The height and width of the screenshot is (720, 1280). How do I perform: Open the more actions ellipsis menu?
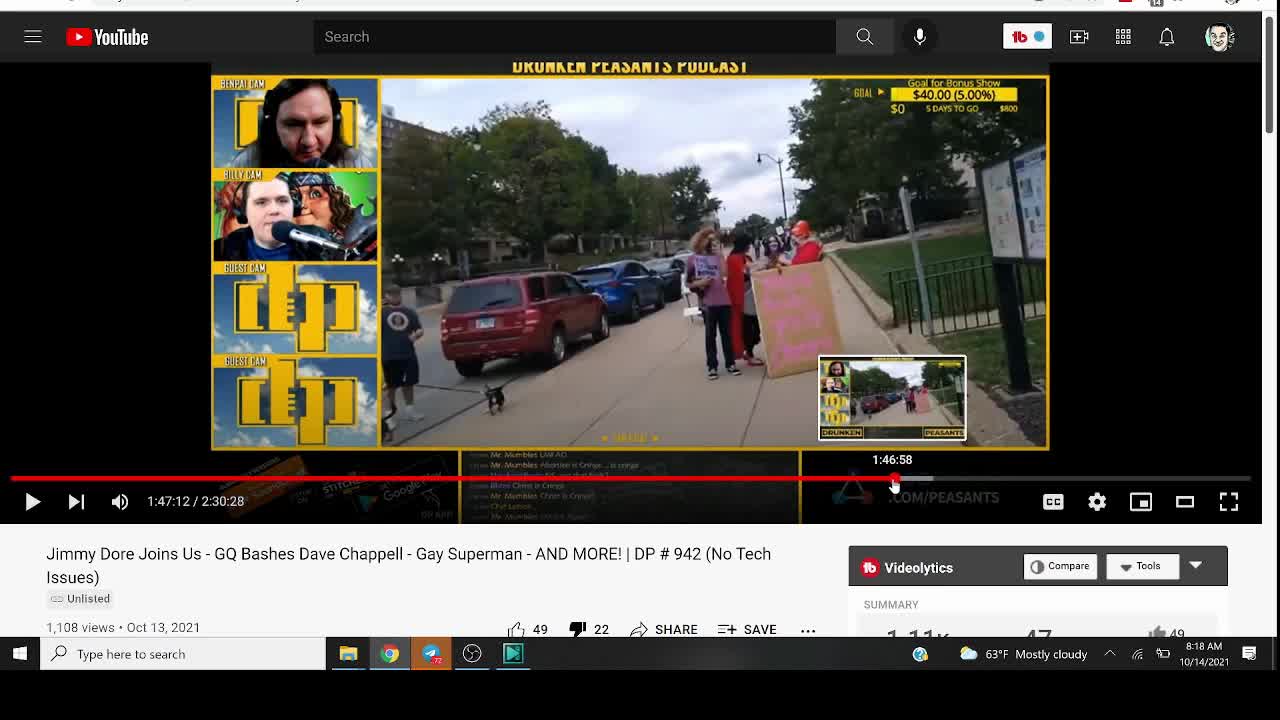pyautogui.click(x=808, y=630)
